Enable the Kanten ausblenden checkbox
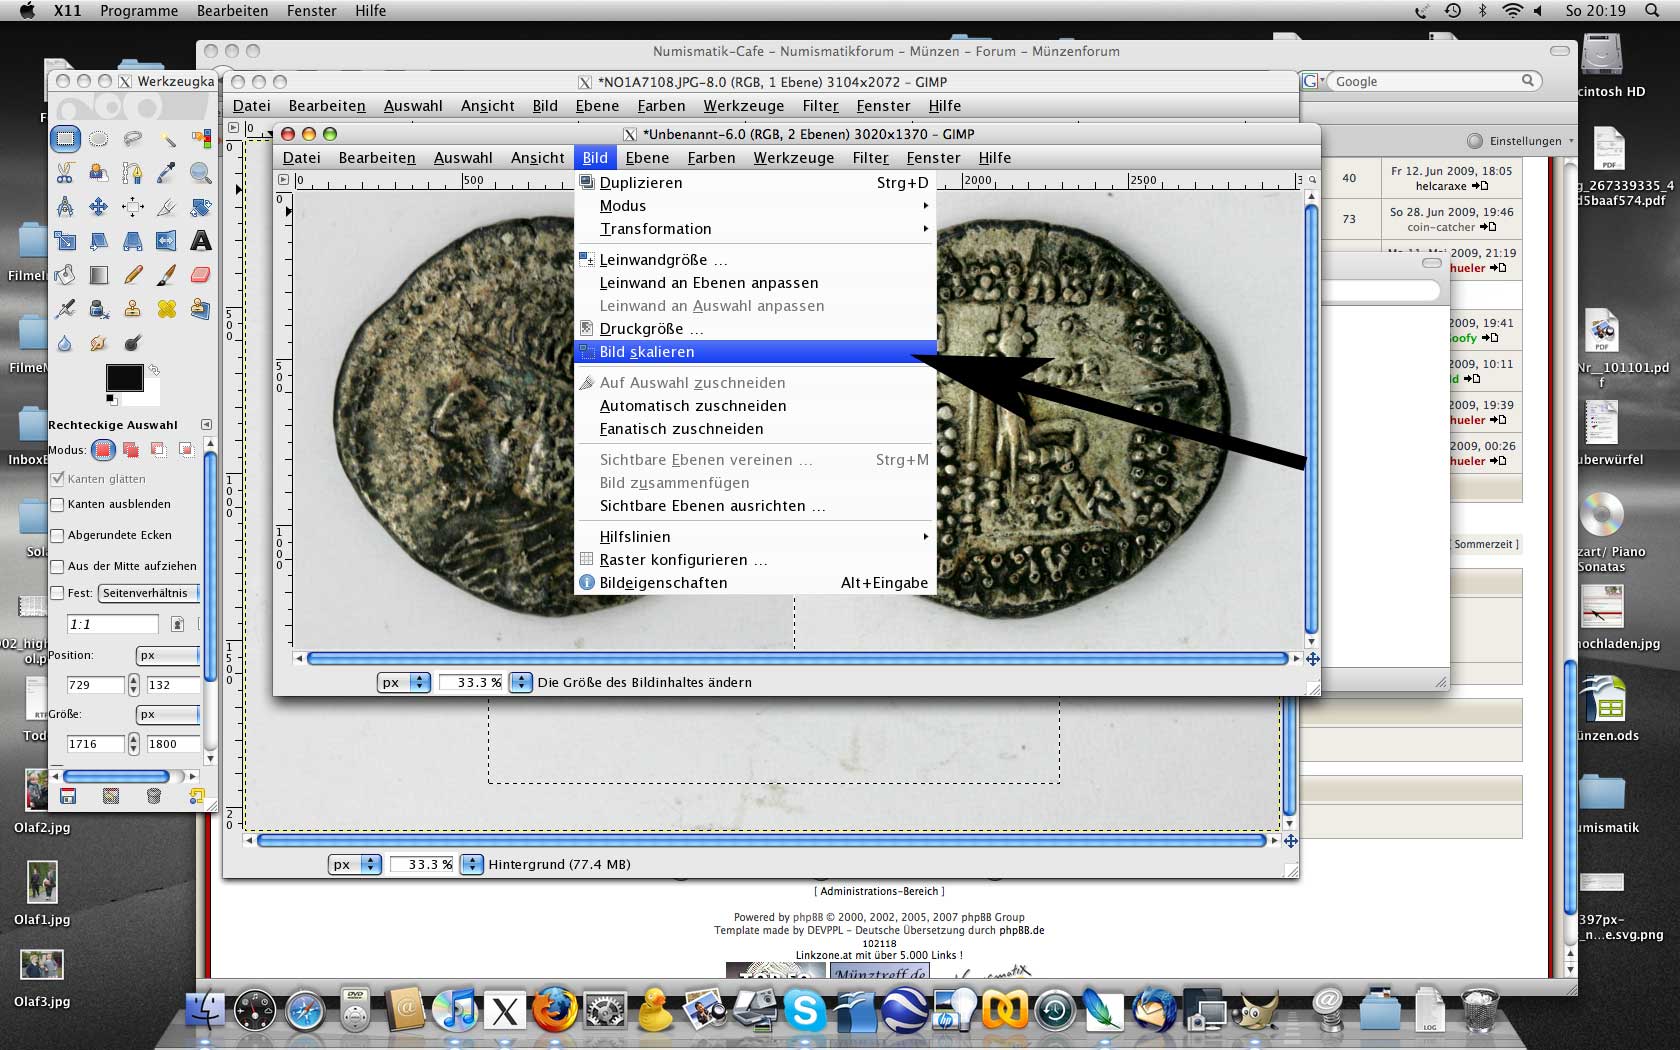Screen dimensions: 1680x1050 coord(58,505)
